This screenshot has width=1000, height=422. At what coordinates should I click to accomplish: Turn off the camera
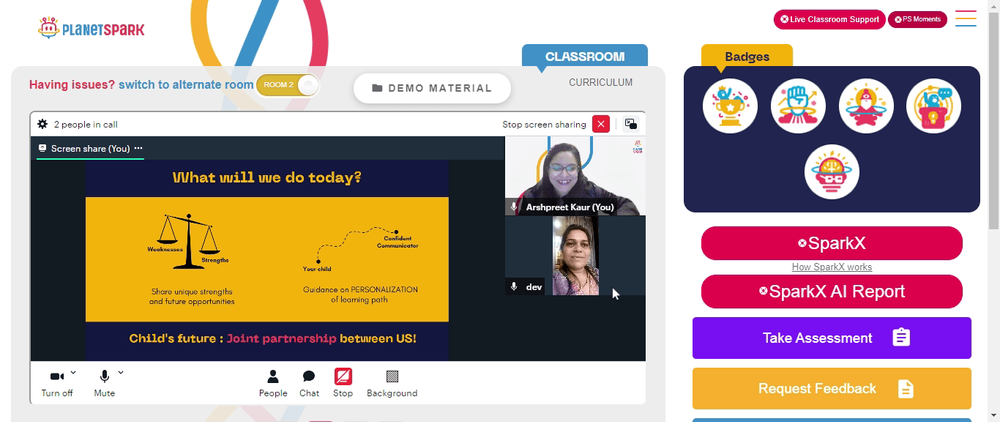57,383
